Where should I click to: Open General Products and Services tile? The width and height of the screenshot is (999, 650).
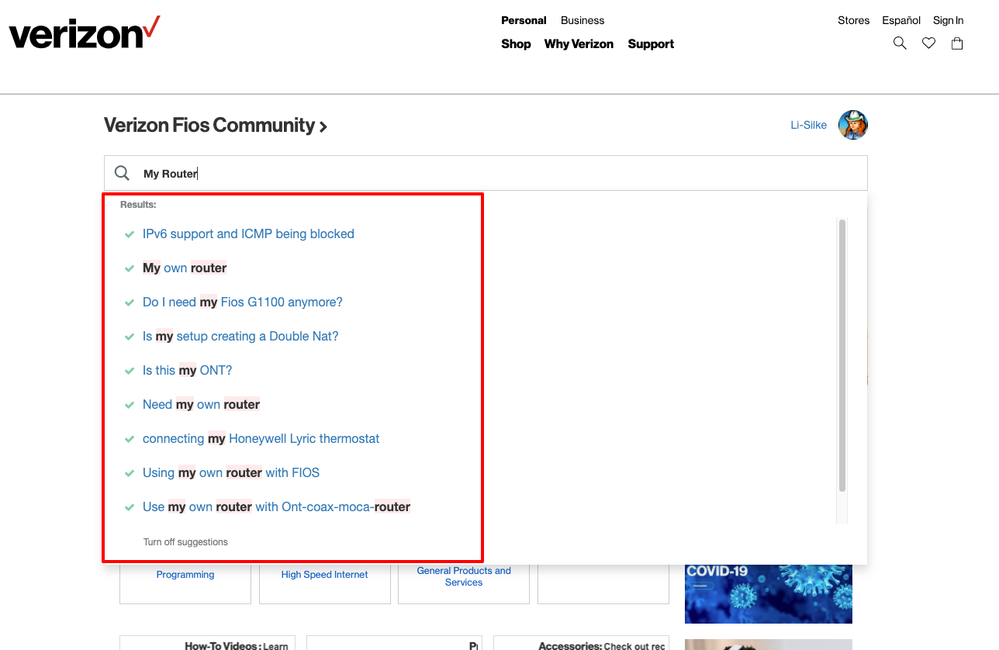[x=464, y=576]
